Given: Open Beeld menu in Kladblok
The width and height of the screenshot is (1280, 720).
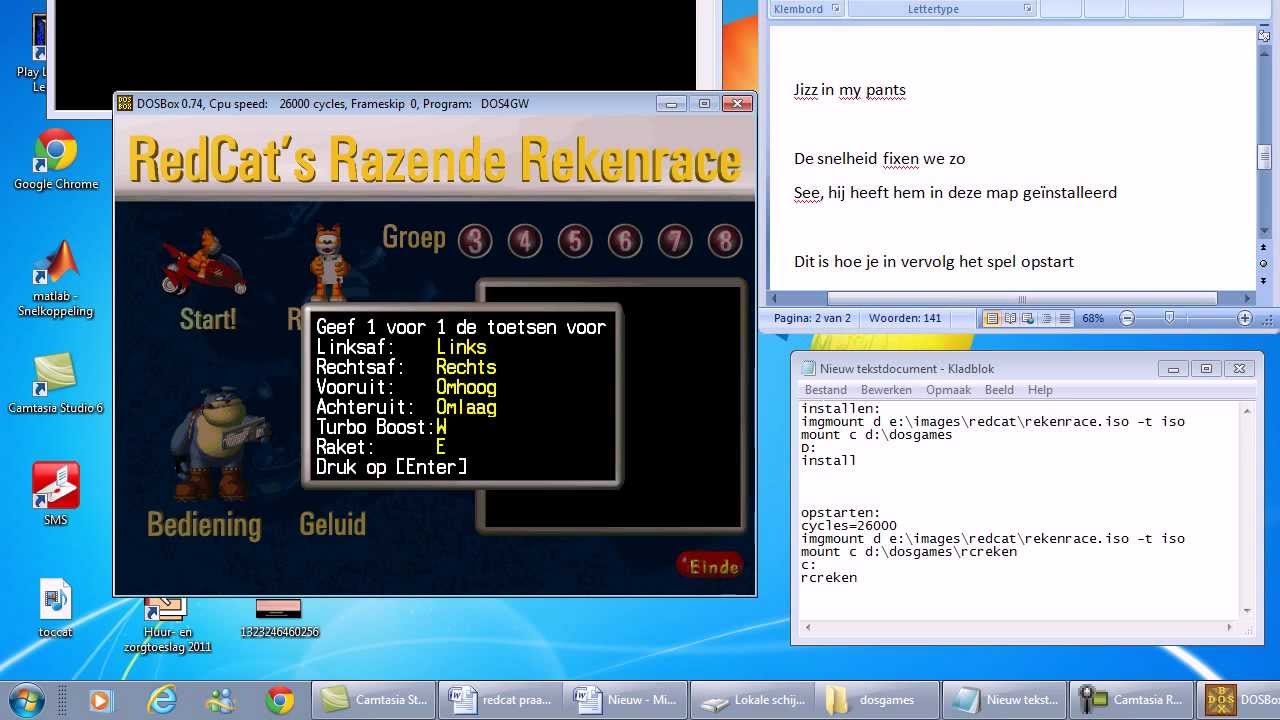Looking at the screenshot, I should (x=999, y=390).
